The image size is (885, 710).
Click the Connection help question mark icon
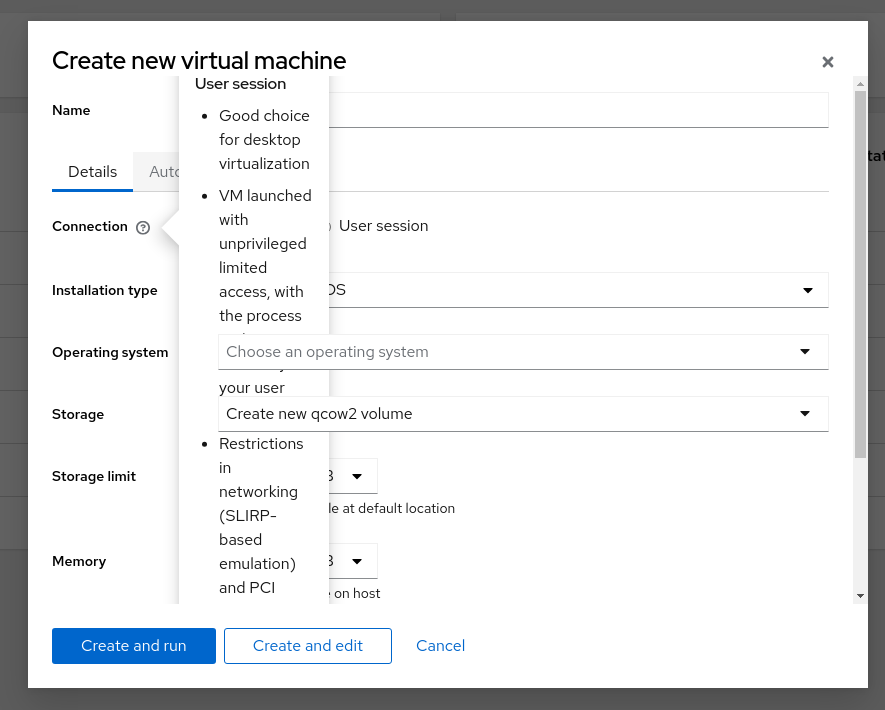pos(142,227)
